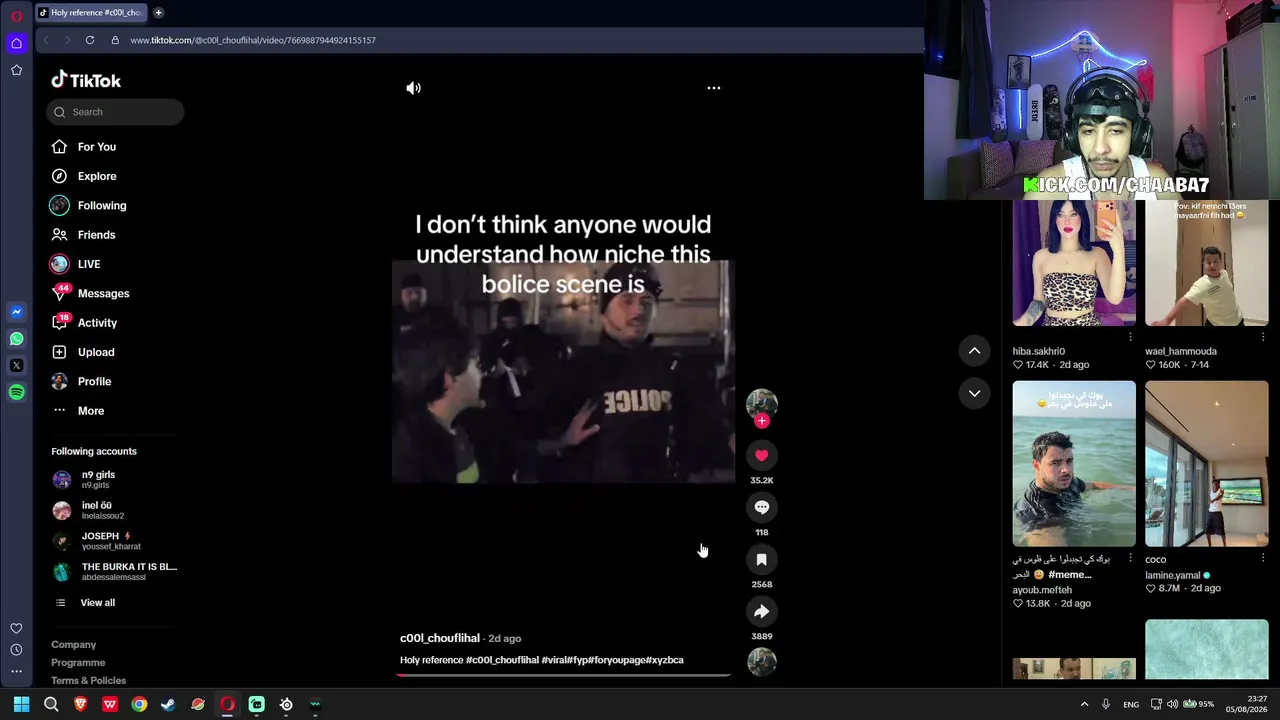Select the Holy reference browser tab
This screenshot has height=720, width=1280.
[x=90, y=13]
